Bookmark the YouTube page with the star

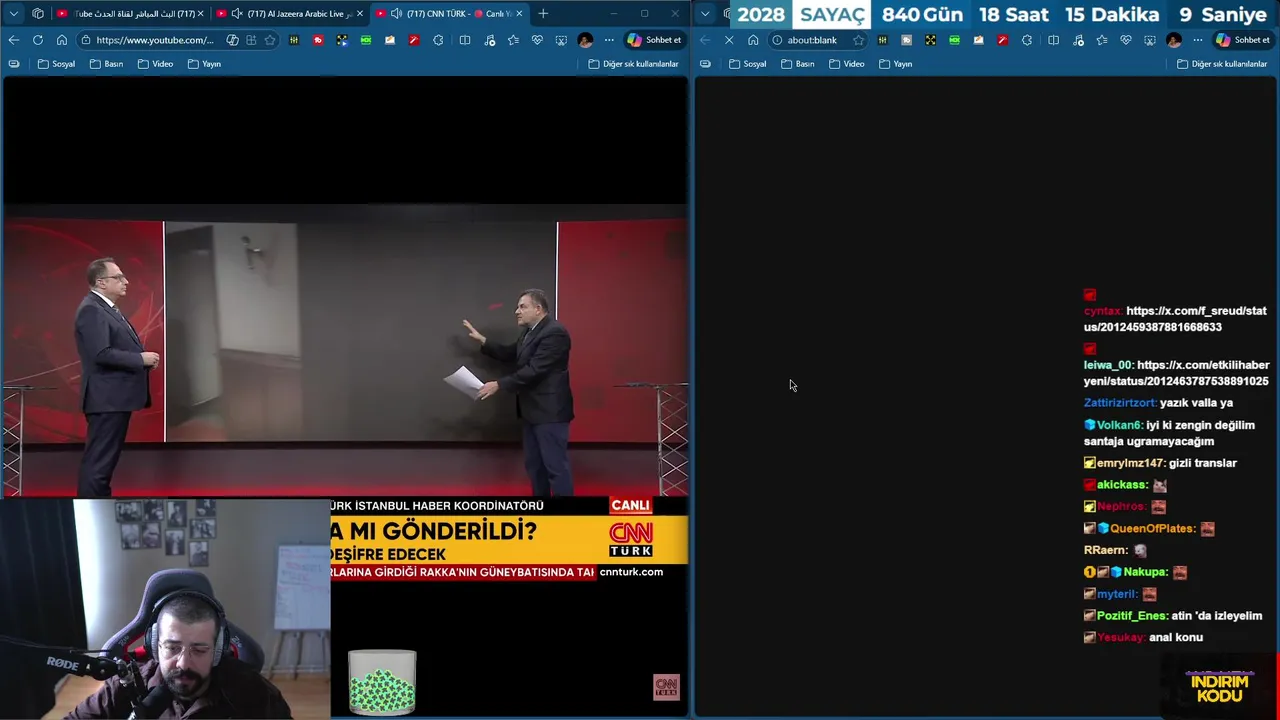[x=270, y=40]
